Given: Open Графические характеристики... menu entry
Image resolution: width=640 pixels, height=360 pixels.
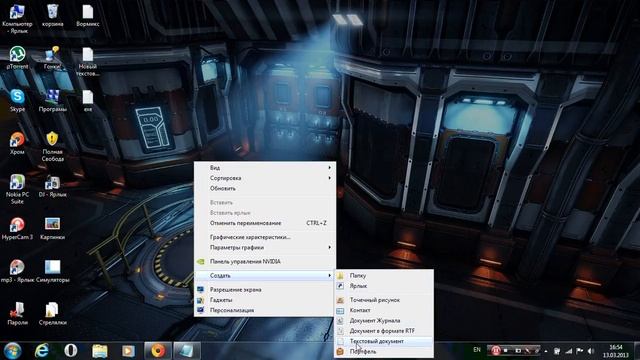Looking at the screenshot, I should click(x=265, y=237).
